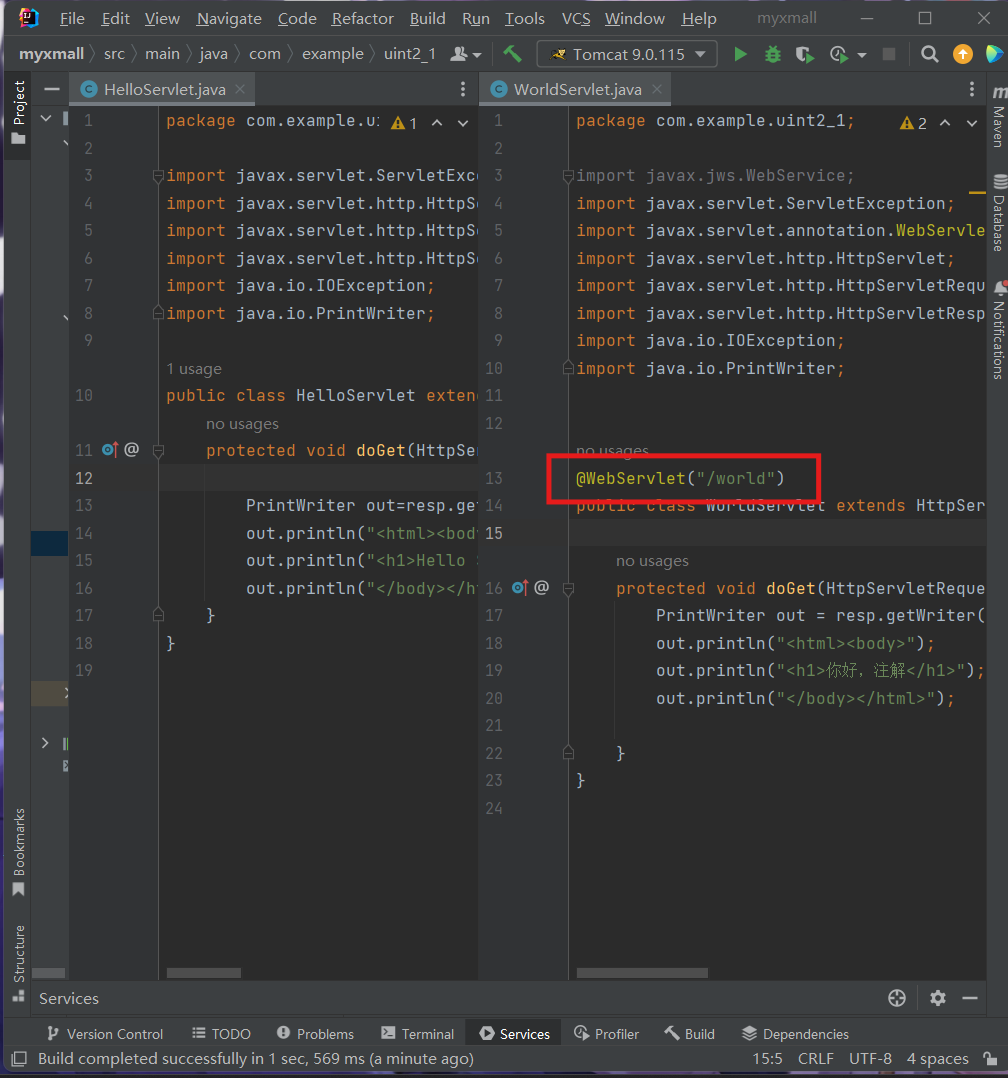The width and height of the screenshot is (1008, 1078).
Task: Open the Bookmarks tool window
Action: 19,852
